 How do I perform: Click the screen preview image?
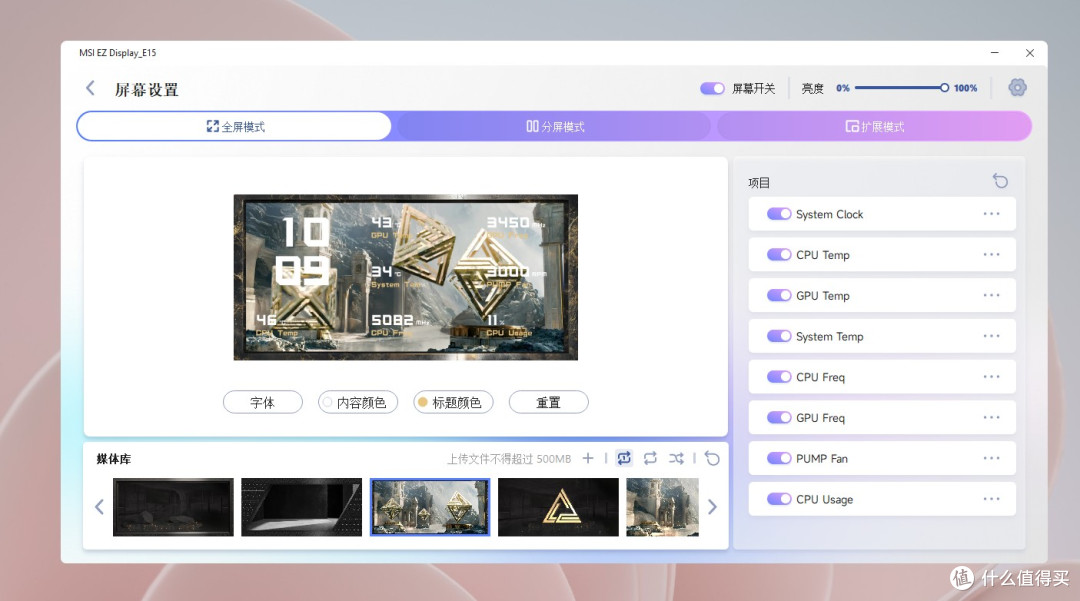point(406,277)
